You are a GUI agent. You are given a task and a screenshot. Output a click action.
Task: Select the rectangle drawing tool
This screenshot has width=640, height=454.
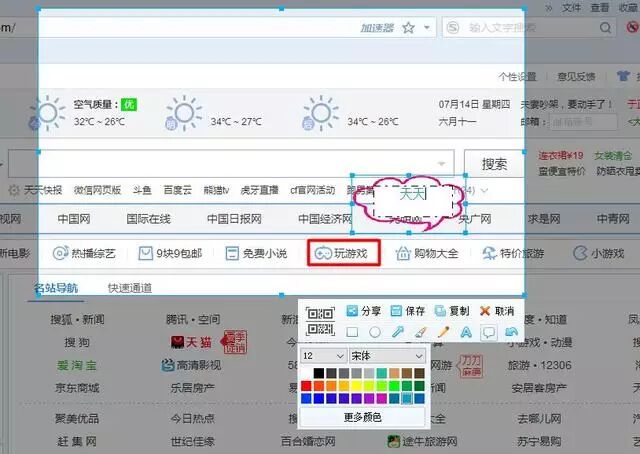pyautogui.click(x=352, y=332)
